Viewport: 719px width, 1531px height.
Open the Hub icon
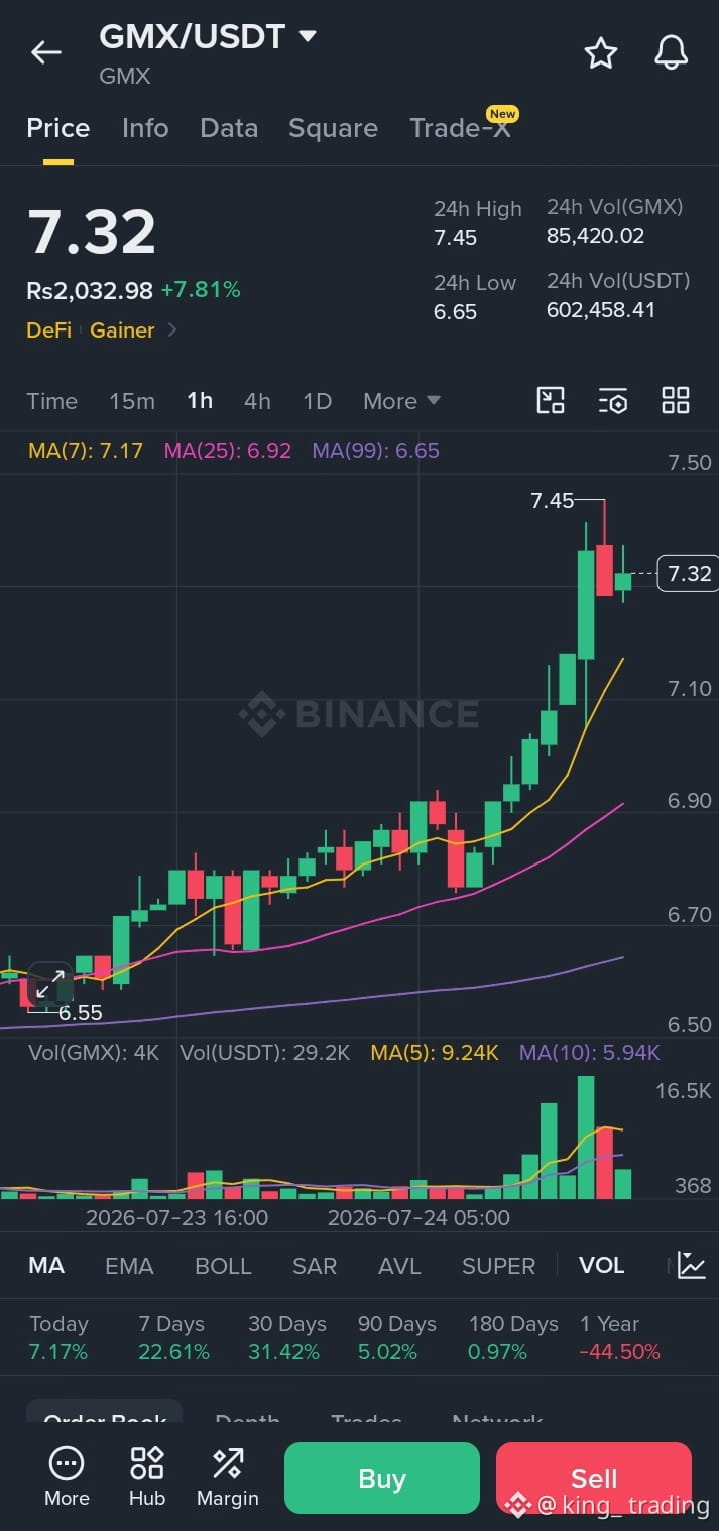[146, 1464]
